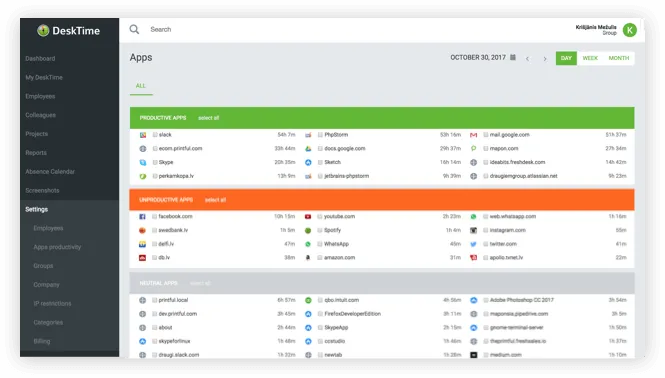Switch to the ALL tab
The image size is (665, 378).
click(141, 86)
